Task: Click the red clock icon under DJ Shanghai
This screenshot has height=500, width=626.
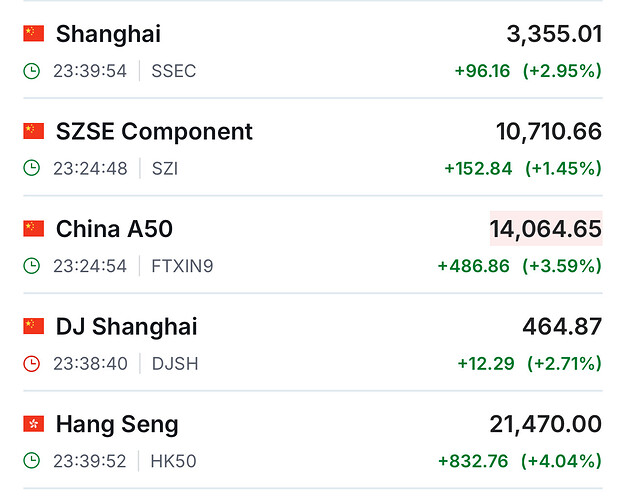Action: (32, 364)
